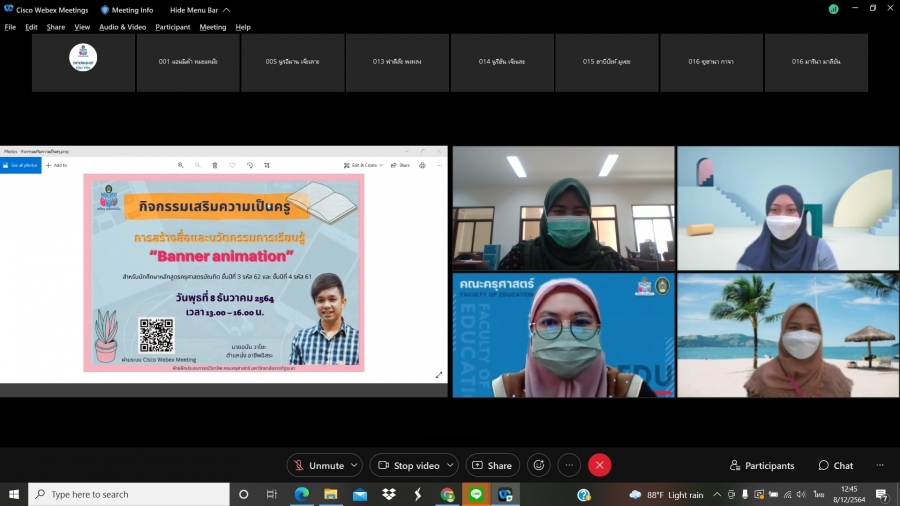Viewport: 900px width, 506px height.
Task: Click the Share content button
Action: pyautogui.click(x=492, y=465)
